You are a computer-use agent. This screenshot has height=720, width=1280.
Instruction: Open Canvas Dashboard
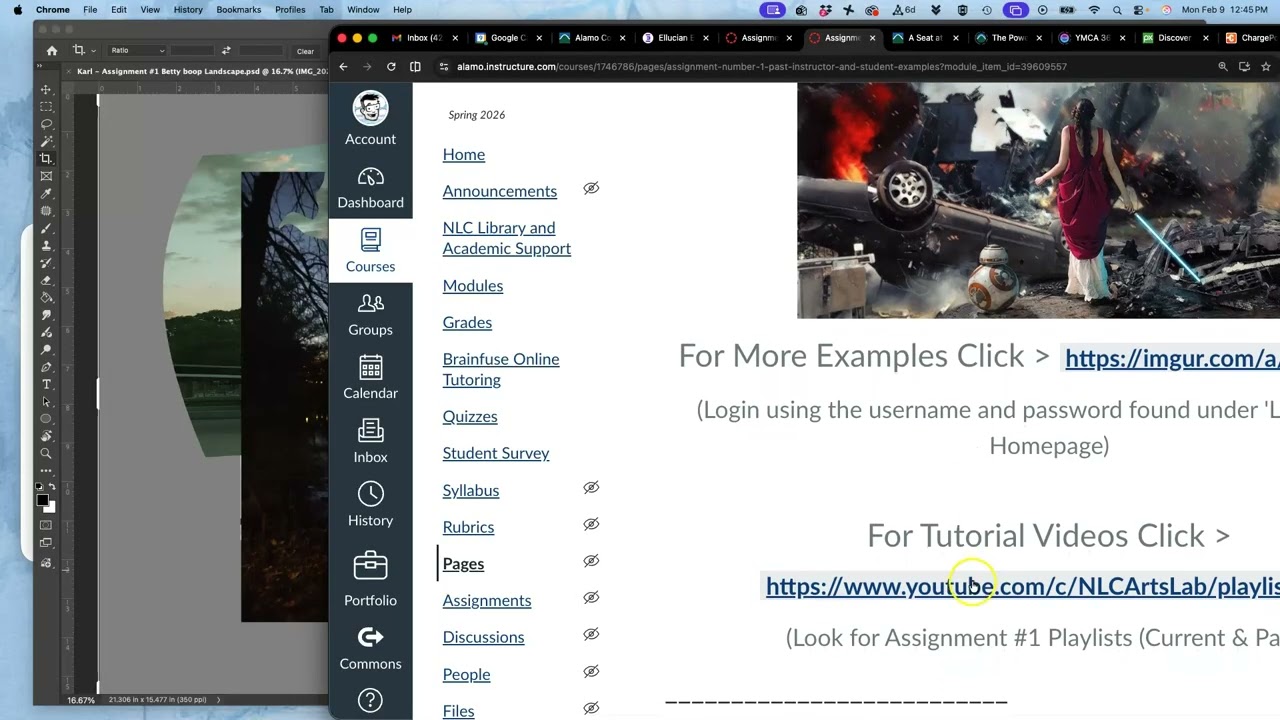370,187
